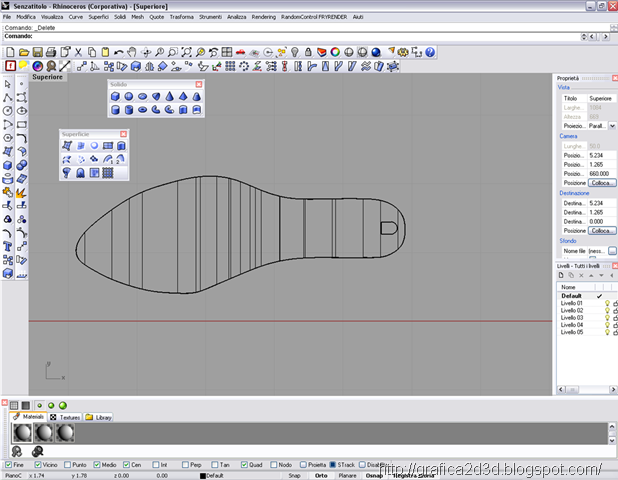Switch to the Textures tab
This screenshot has height=480, width=618.
click(x=65, y=417)
